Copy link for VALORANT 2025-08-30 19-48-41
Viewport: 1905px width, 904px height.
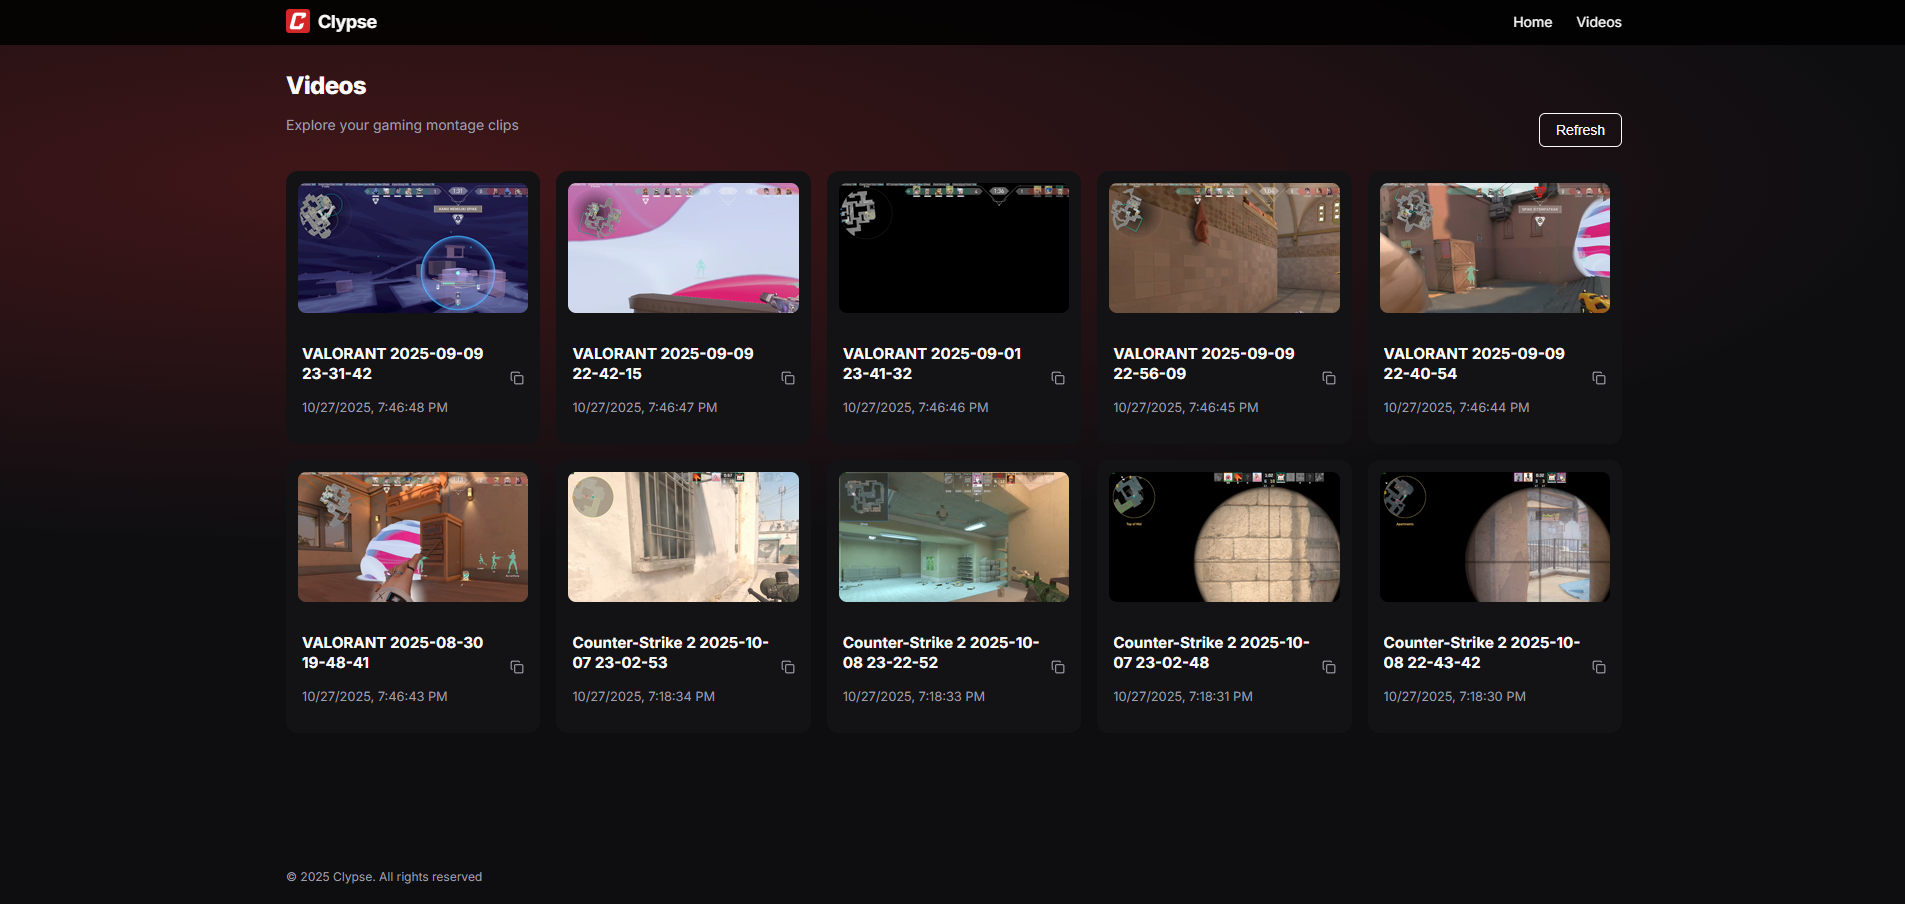pyautogui.click(x=517, y=667)
